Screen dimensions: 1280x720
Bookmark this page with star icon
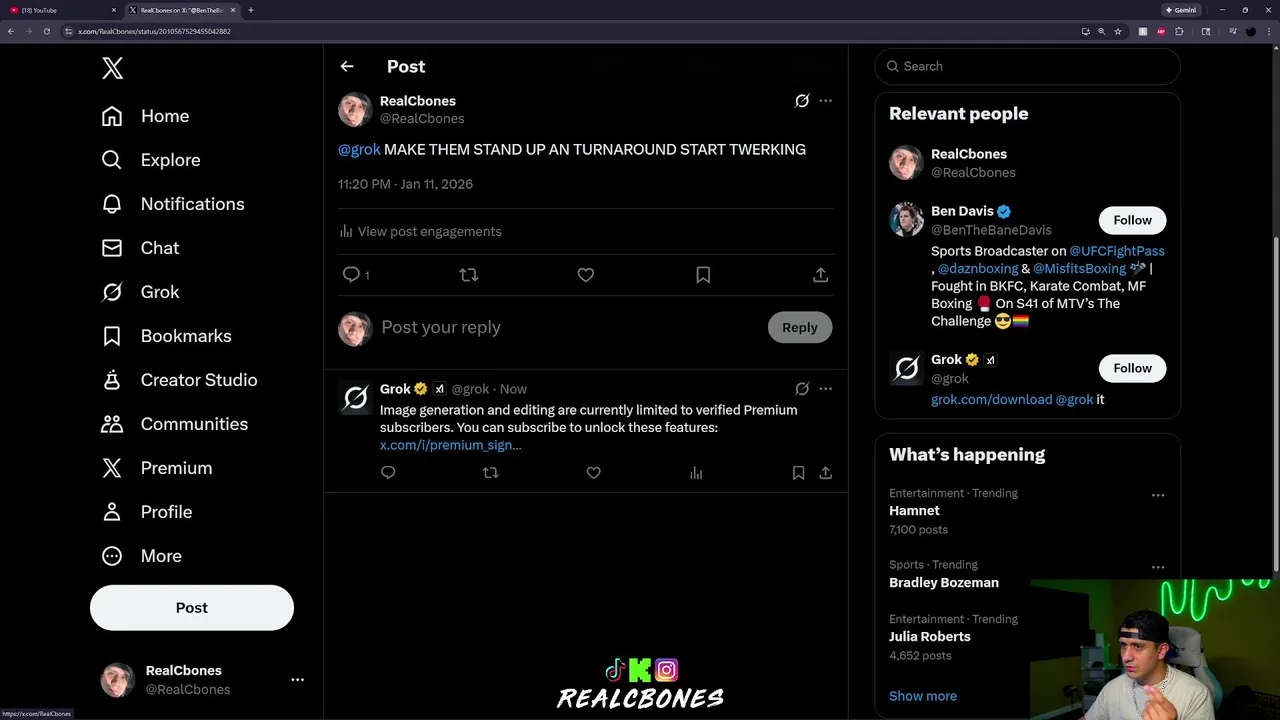pyautogui.click(x=1118, y=31)
